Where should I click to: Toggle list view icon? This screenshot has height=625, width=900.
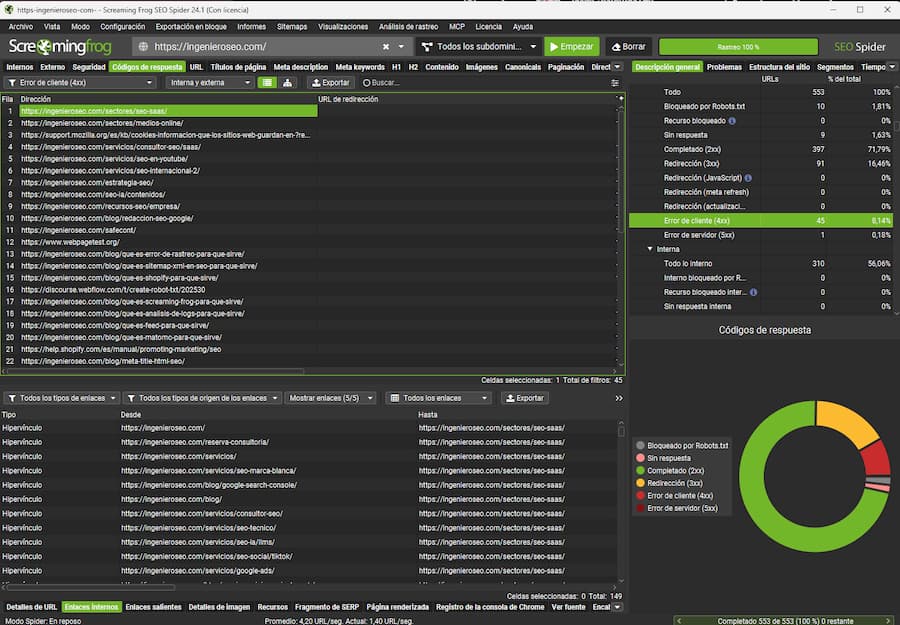click(x=267, y=83)
